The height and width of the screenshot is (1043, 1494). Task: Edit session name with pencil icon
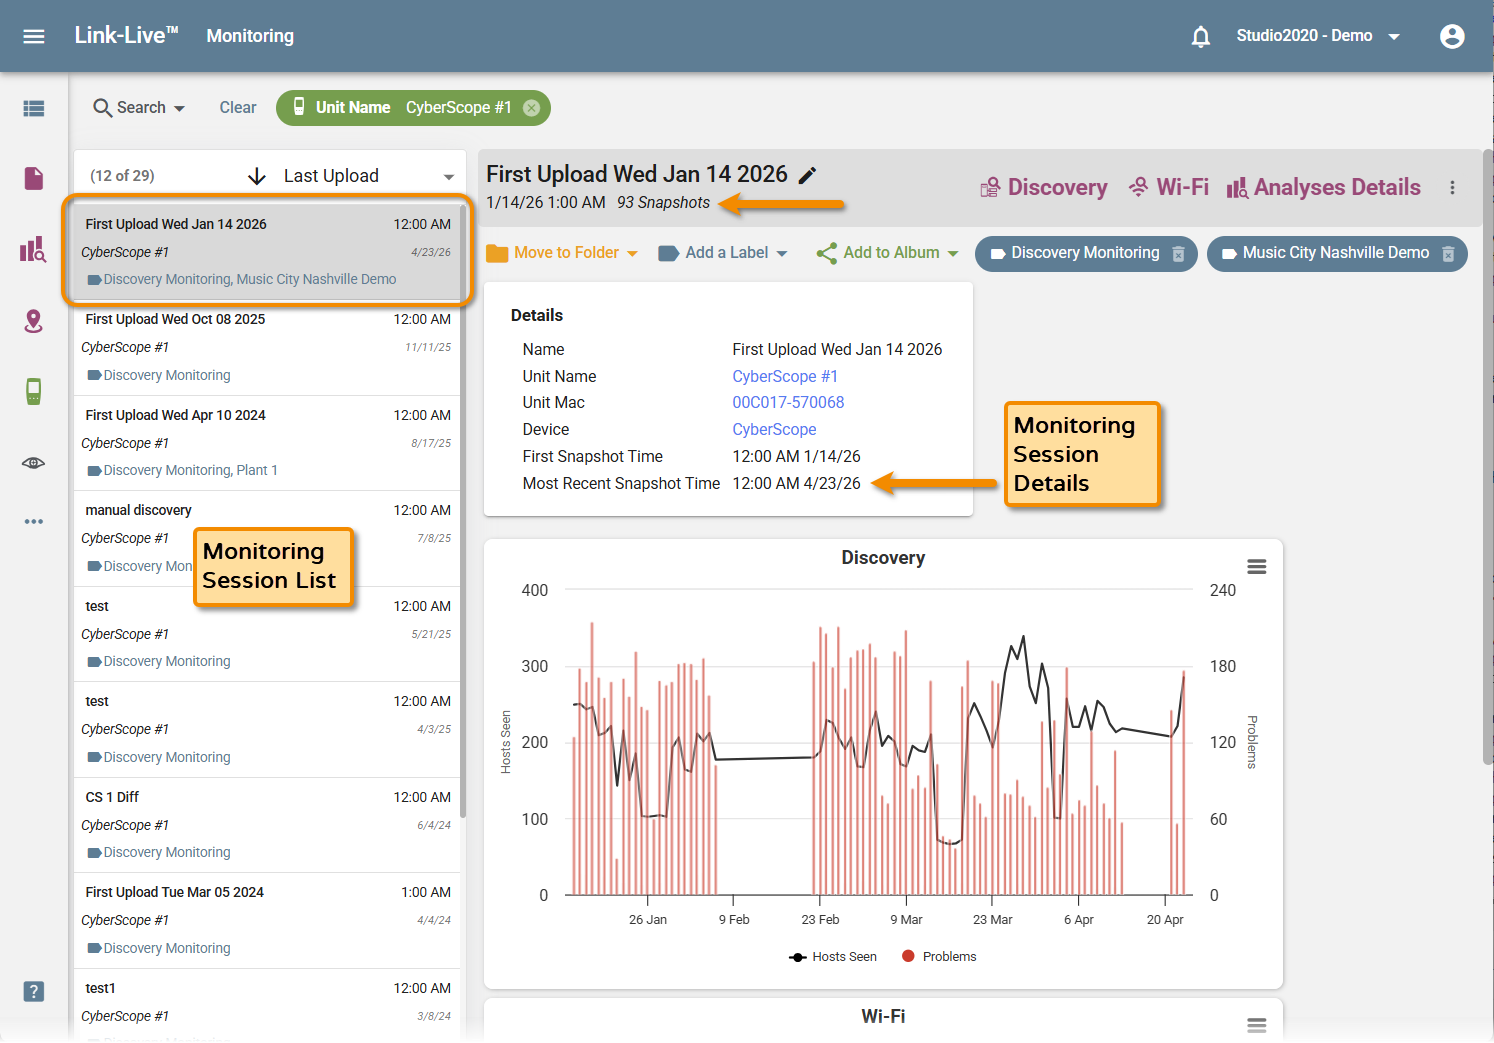point(807,175)
